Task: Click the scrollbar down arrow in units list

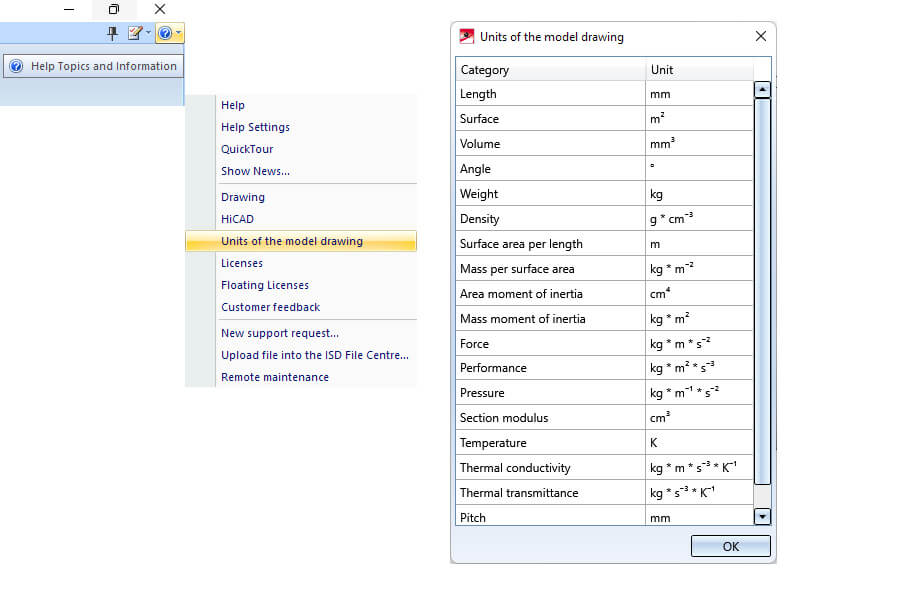Action: pyautogui.click(x=762, y=516)
